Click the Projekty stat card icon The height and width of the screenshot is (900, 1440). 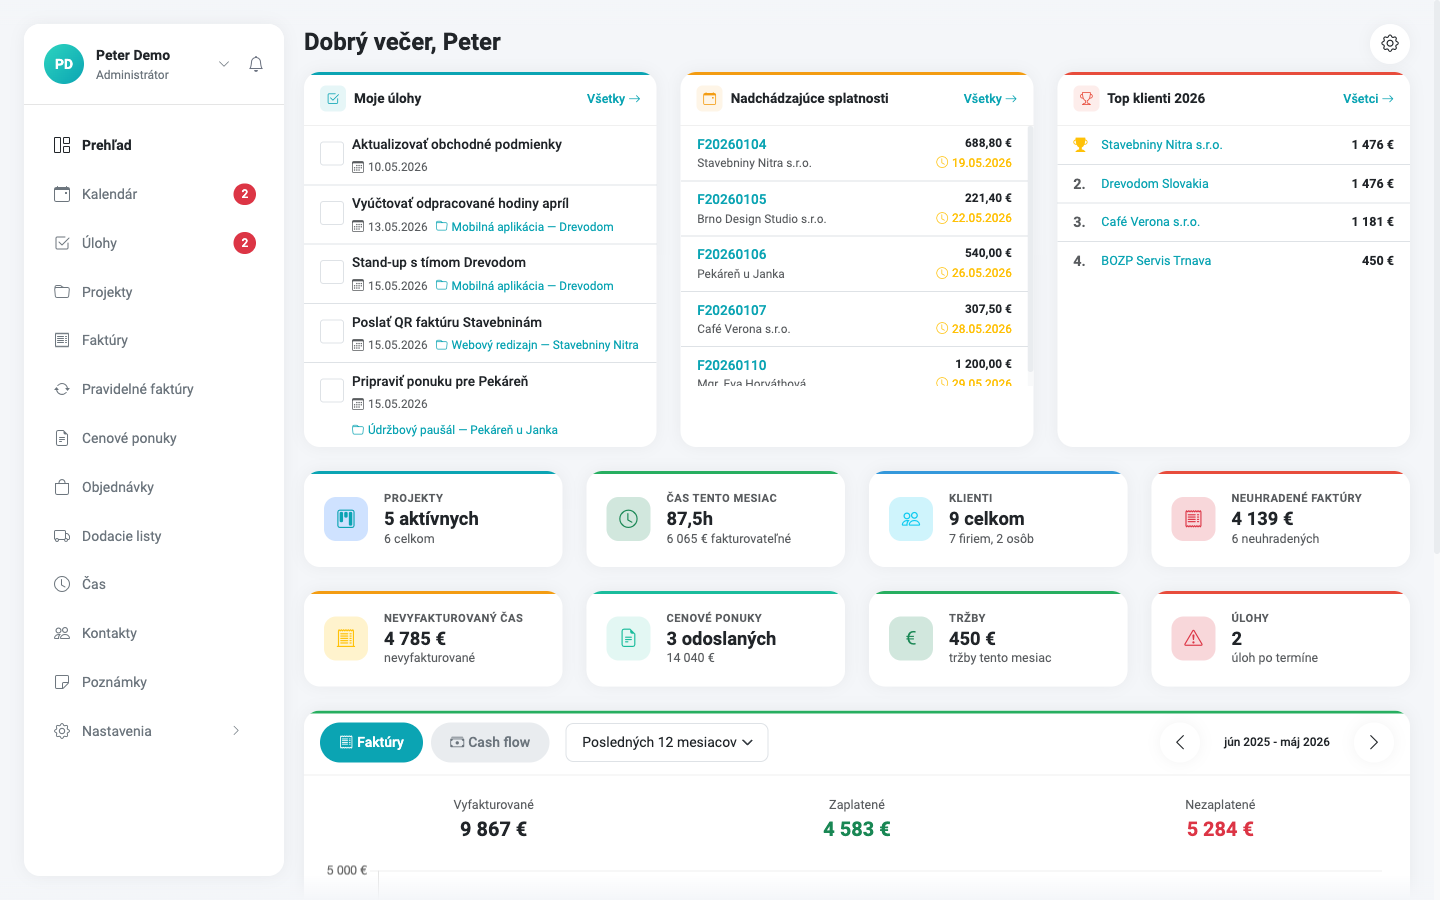pyautogui.click(x=346, y=519)
